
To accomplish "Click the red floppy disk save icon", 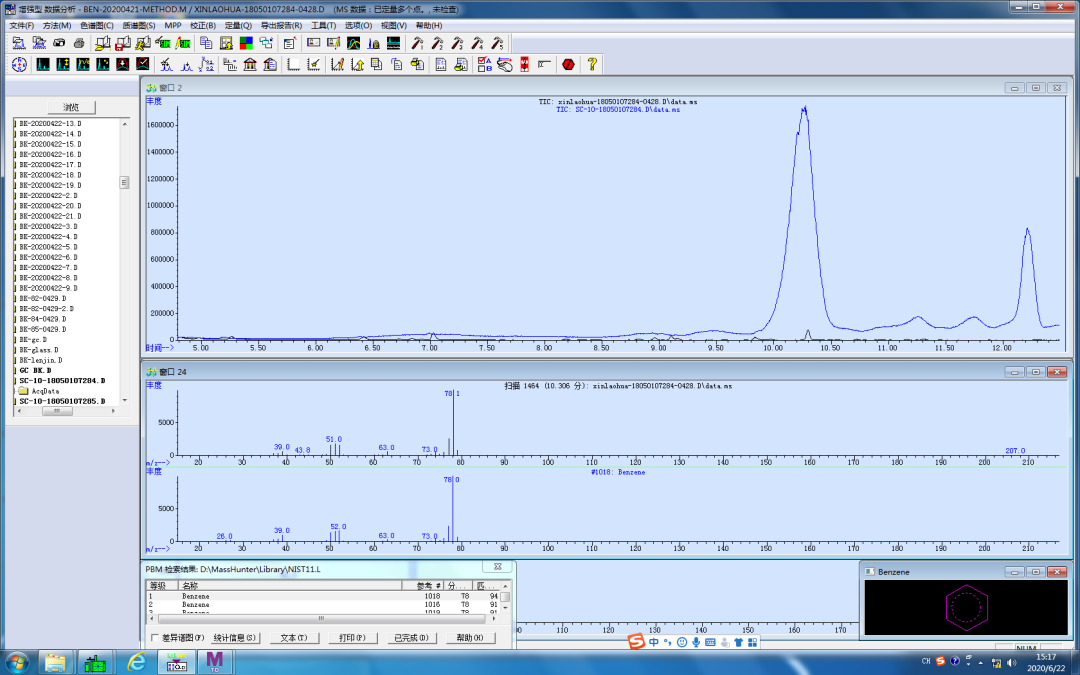I will pyautogui.click(x=122, y=43).
